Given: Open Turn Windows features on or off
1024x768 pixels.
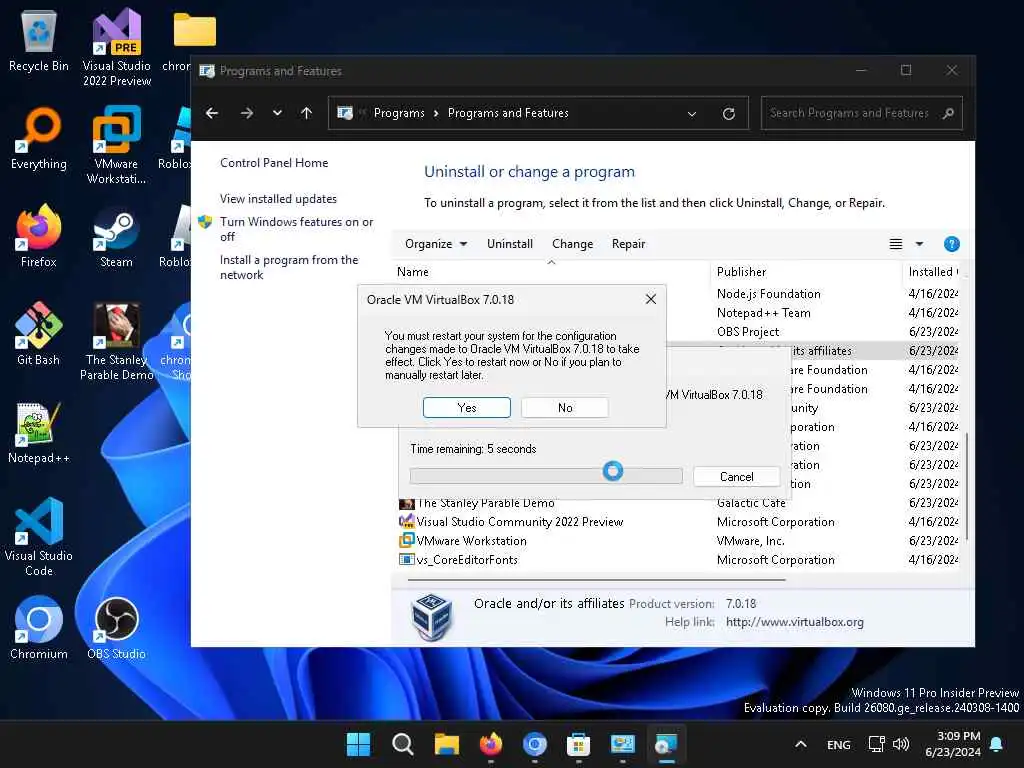Looking at the screenshot, I should coord(296,229).
